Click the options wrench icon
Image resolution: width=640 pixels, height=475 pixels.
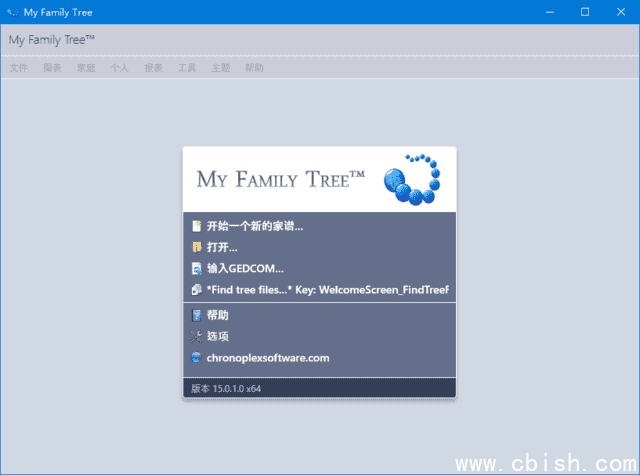click(196, 337)
